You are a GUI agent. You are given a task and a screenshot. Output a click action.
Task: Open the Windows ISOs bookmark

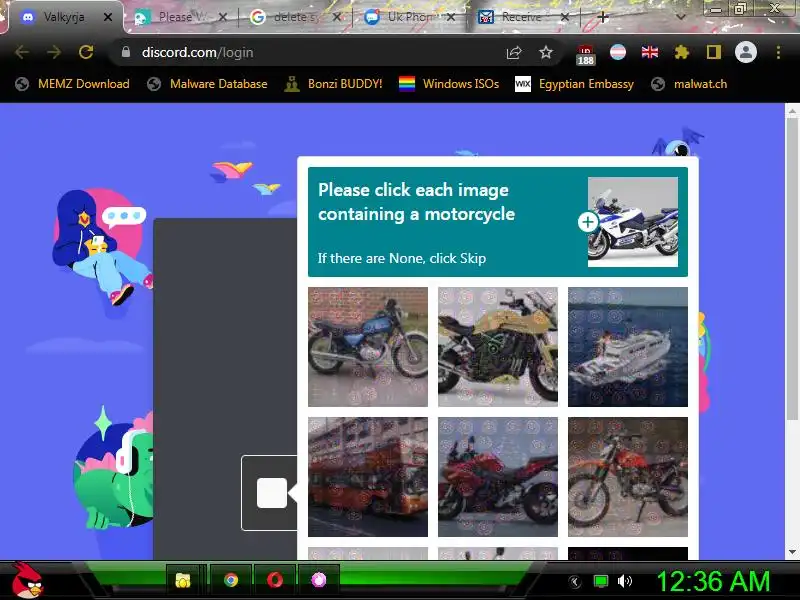tap(449, 84)
